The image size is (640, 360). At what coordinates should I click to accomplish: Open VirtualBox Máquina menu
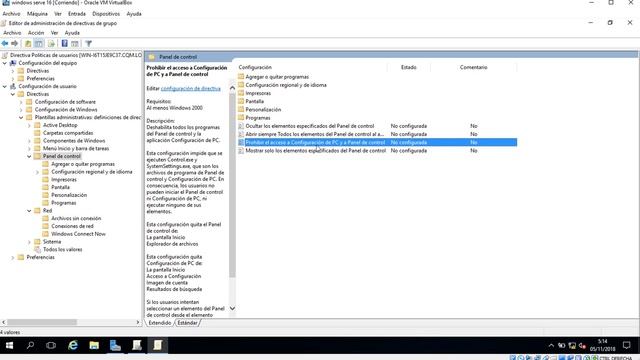coord(37,13)
